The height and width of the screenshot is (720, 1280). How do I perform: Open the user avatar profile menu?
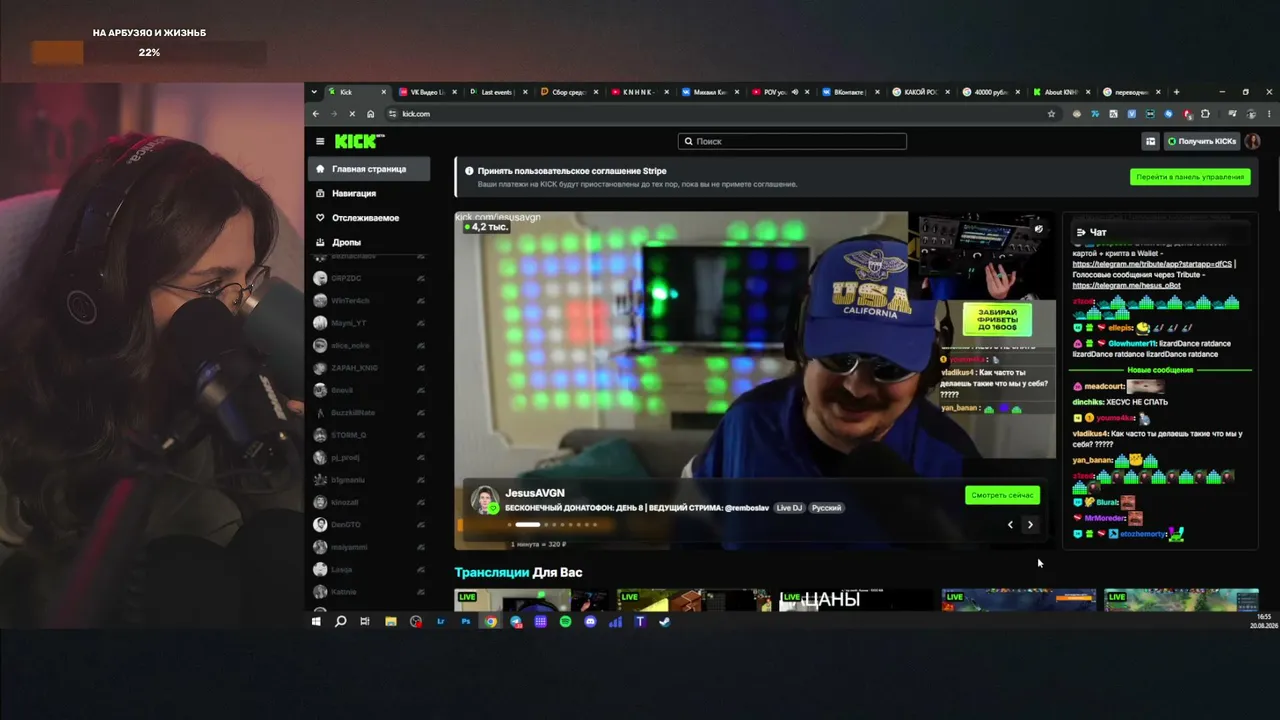click(x=1252, y=142)
